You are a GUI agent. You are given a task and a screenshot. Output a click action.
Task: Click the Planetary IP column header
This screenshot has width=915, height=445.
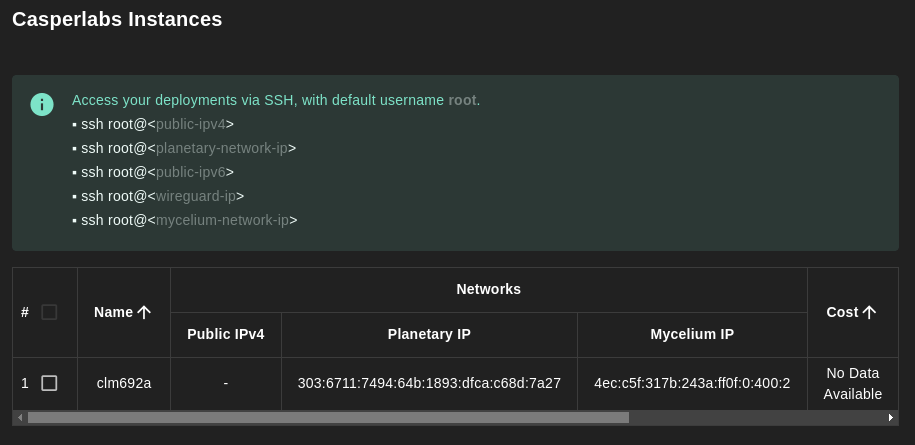(x=429, y=334)
